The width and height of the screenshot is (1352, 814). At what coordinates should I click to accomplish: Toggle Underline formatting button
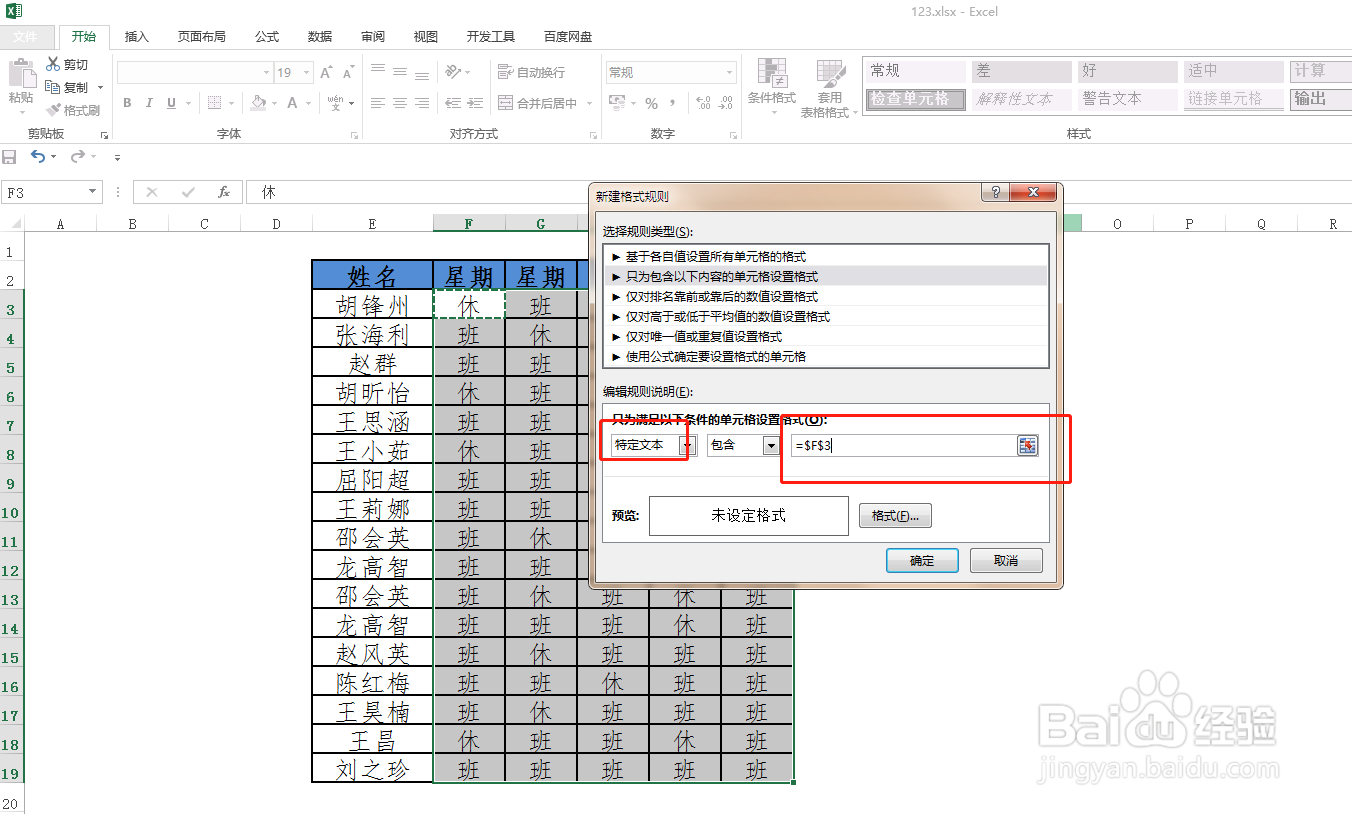tap(172, 103)
